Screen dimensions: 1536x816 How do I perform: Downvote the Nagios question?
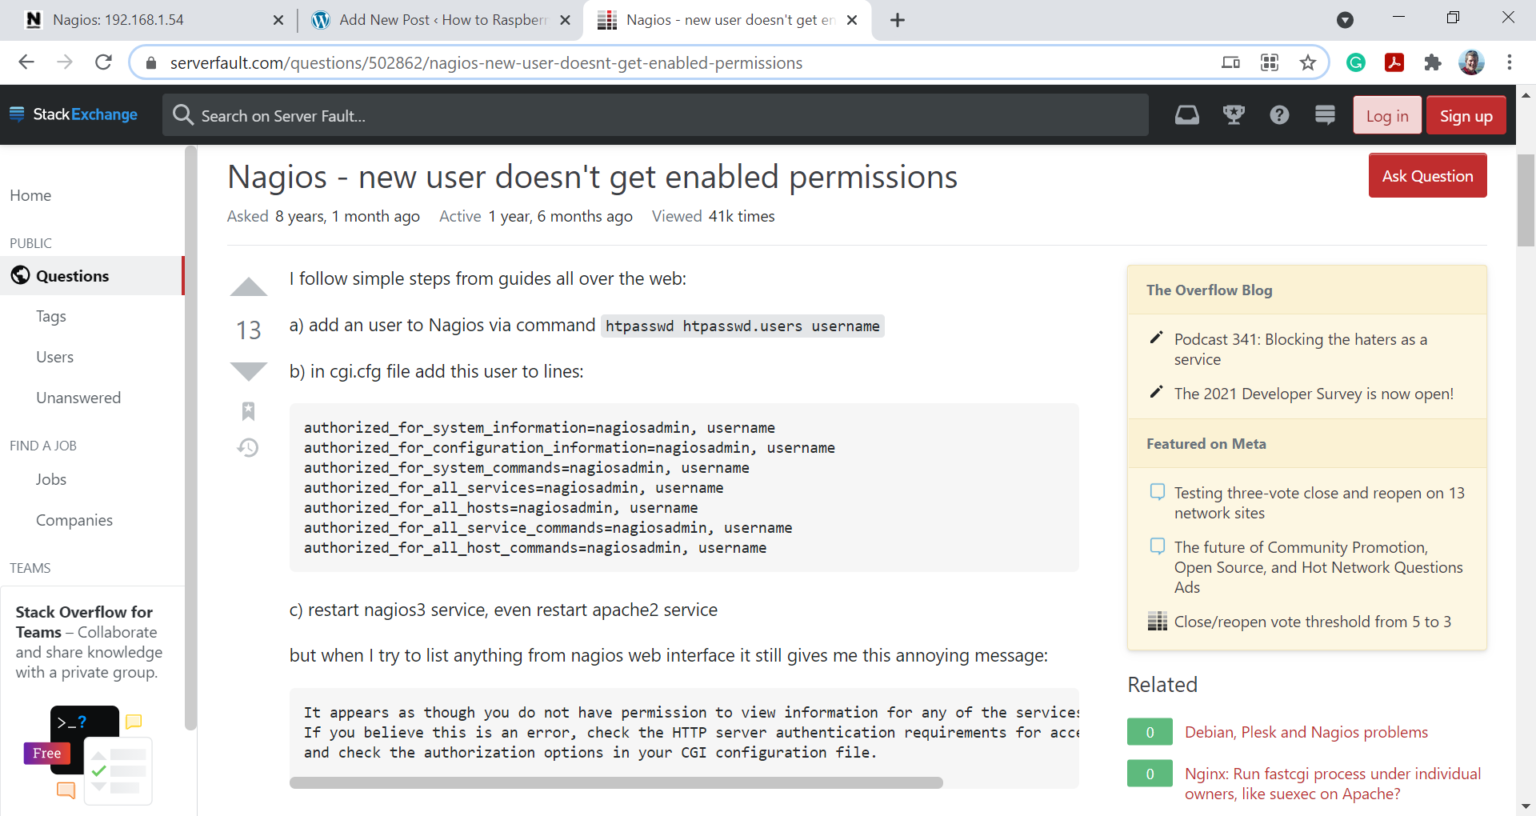[x=248, y=371]
